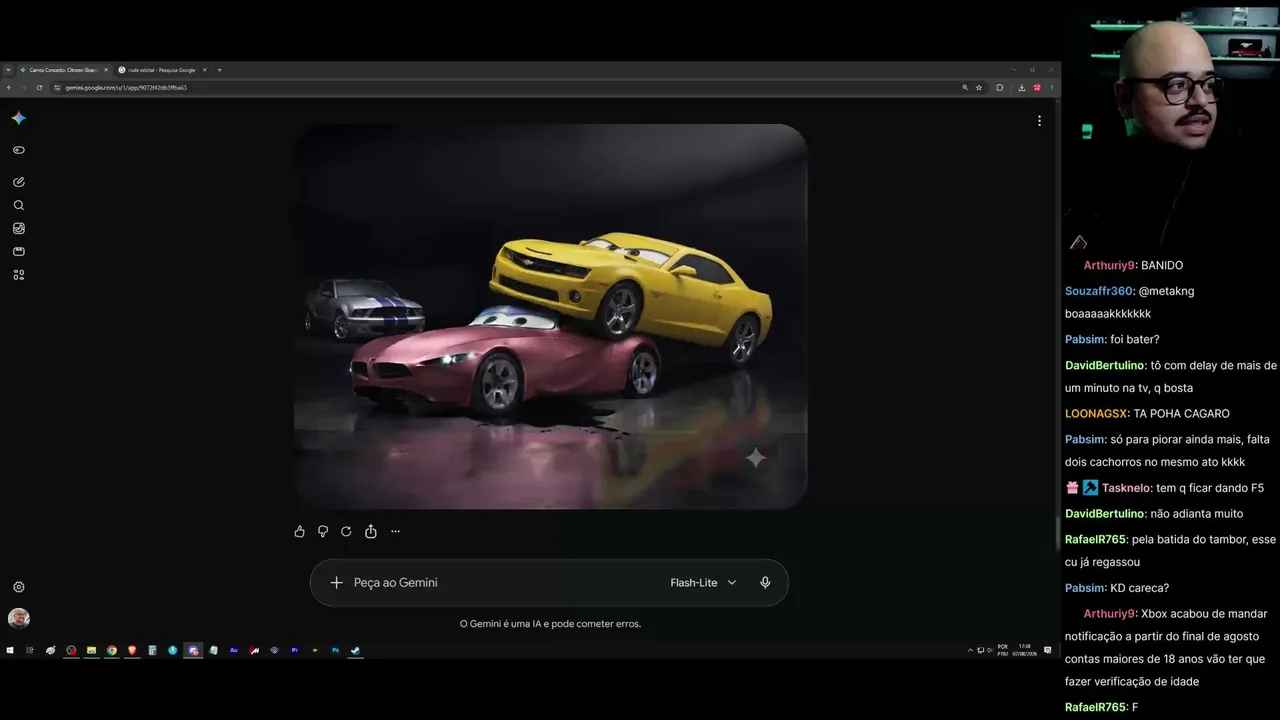
Task: Reload the Gemini page
Action: (39, 87)
